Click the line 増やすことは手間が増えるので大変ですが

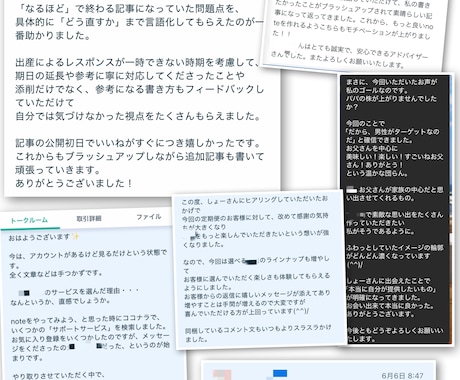pyautogui.click(x=245, y=303)
